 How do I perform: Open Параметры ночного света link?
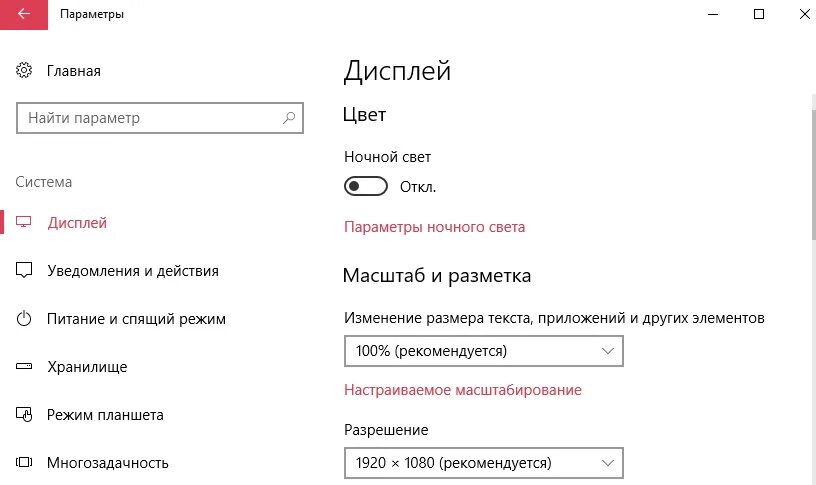(434, 227)
